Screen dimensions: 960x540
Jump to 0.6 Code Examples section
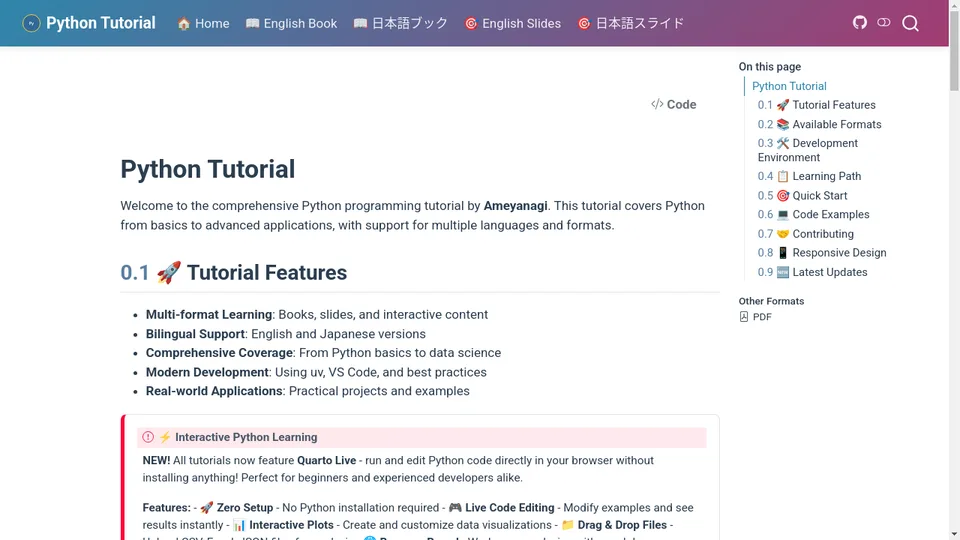tap(814, 215)
